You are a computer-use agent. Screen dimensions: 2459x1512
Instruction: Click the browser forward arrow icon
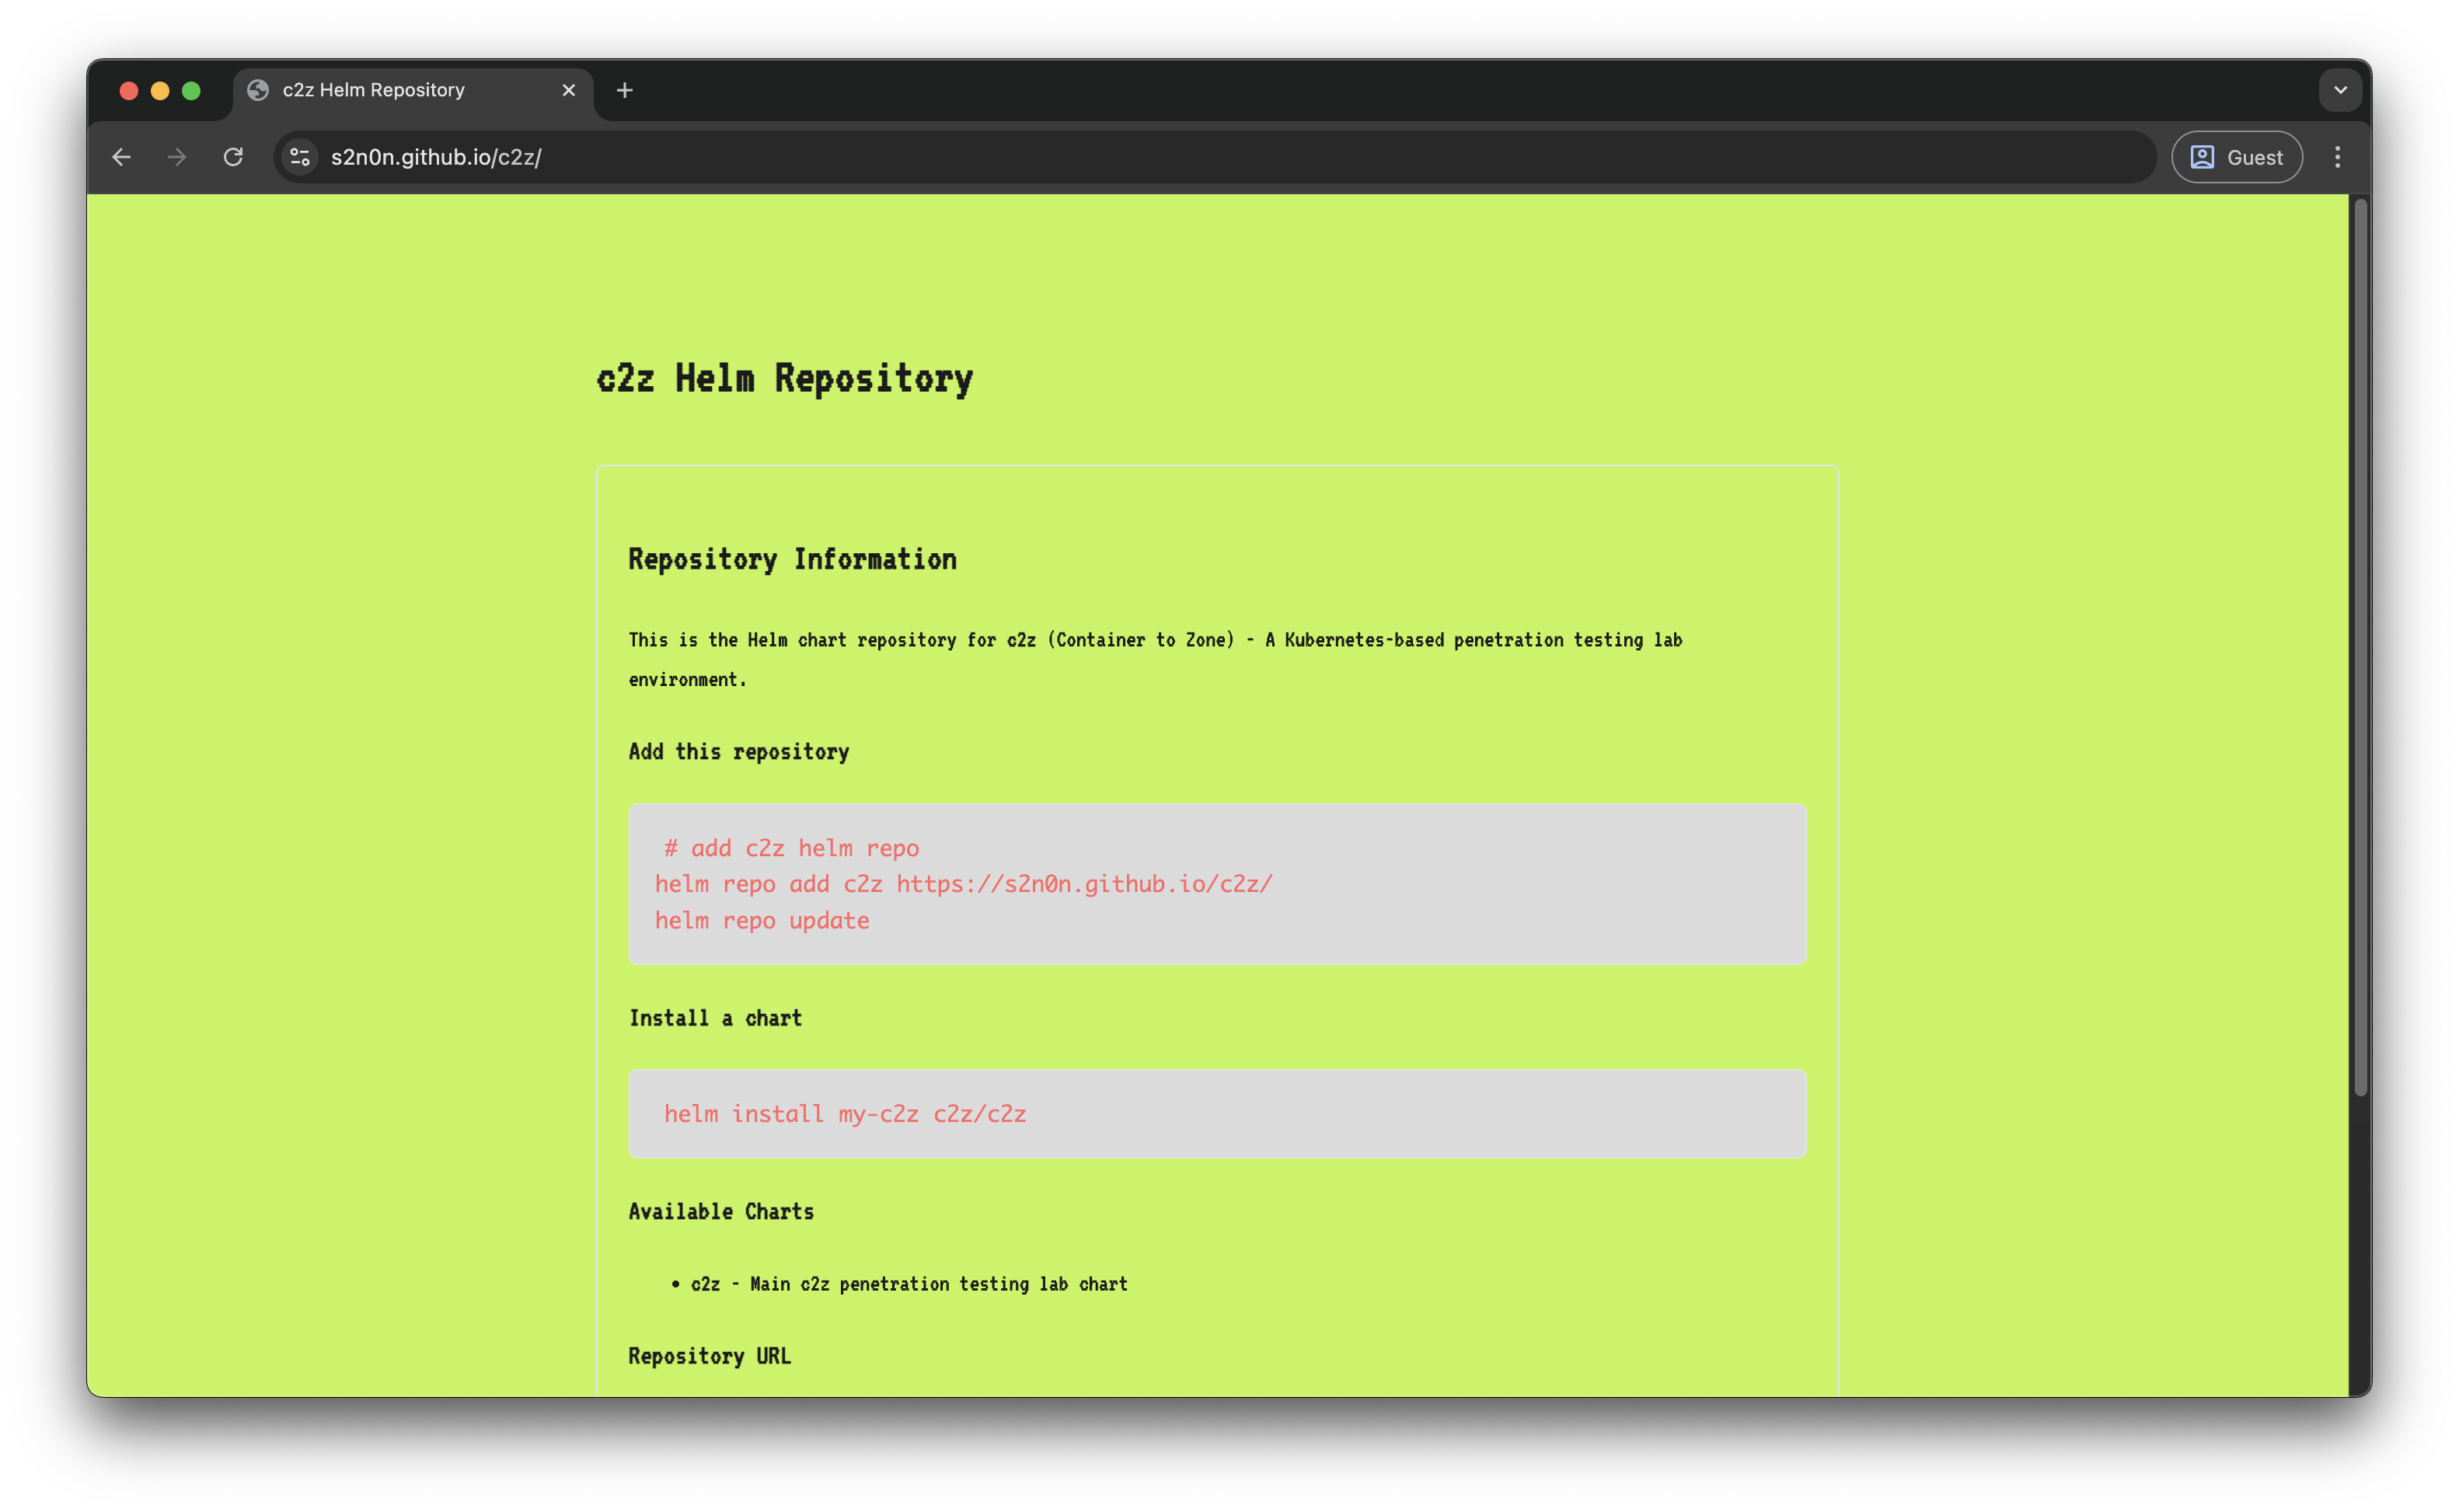(x=177, y=157)
